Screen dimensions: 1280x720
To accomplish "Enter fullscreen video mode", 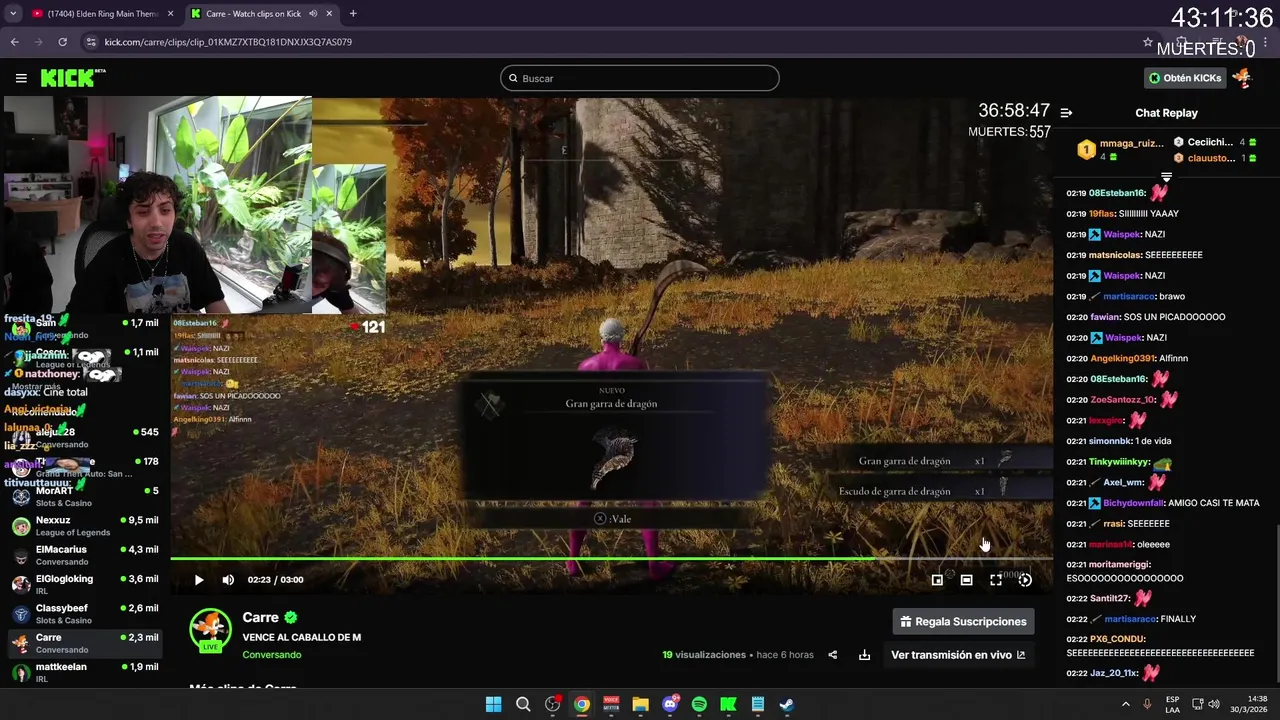I will [996, 580].
